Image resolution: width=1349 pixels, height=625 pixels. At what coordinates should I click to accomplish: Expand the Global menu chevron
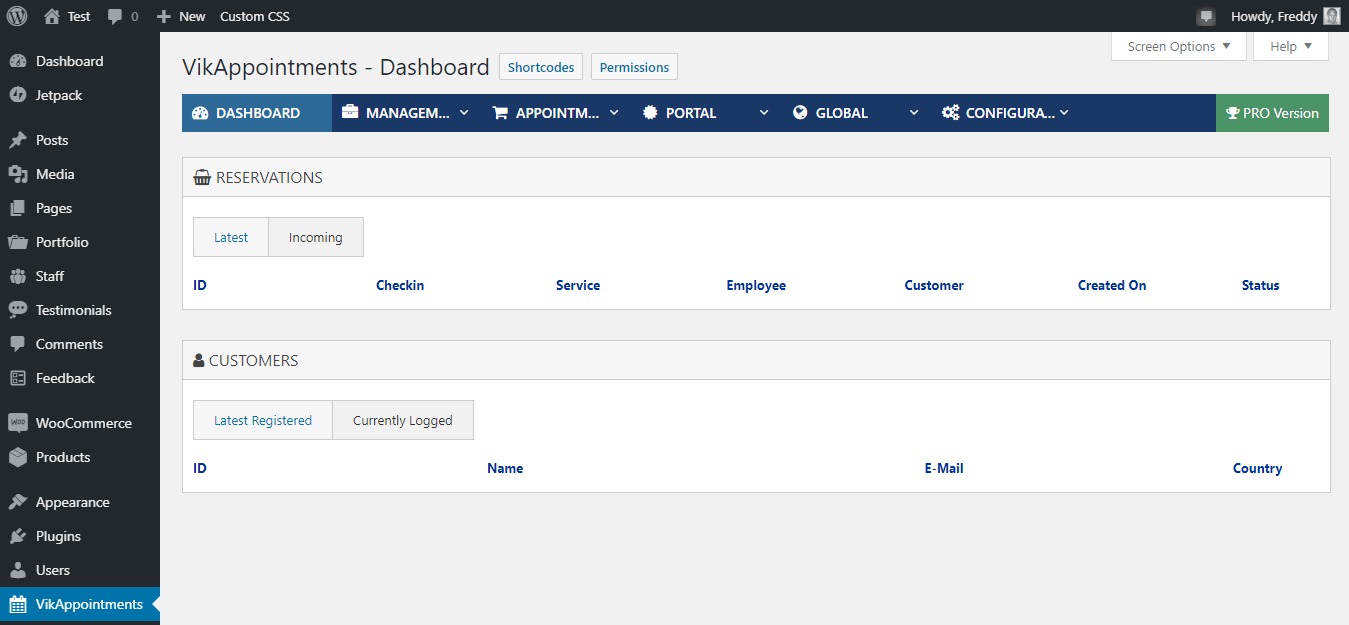(x=914, y=113)
